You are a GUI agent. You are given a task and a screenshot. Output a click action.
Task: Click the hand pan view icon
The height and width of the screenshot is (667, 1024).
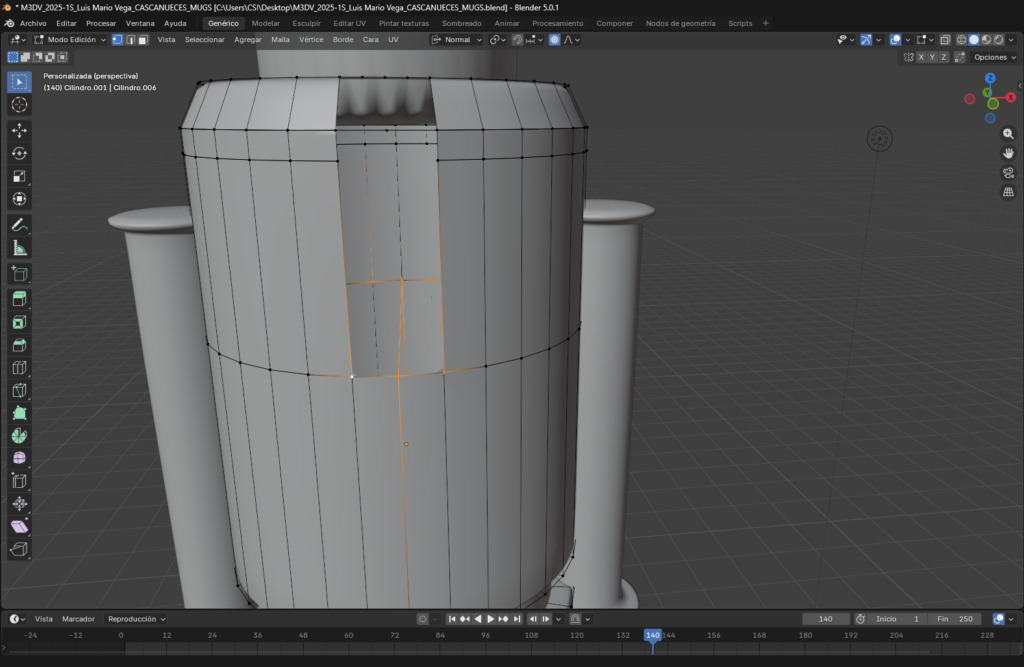point(1008,153)
